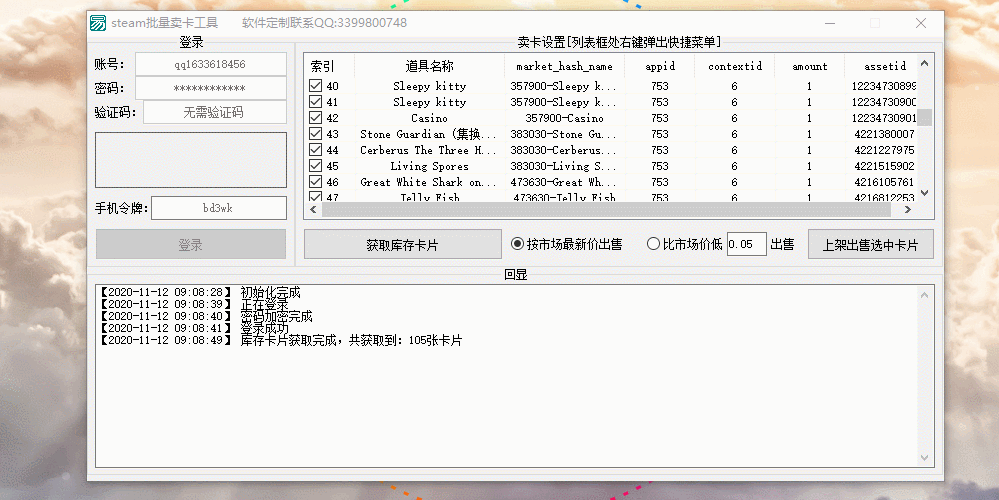The width and height of the screenshot is (999, 500).
Task: Click '357900-Casino' hash name cell
Action: click(564, 118)
